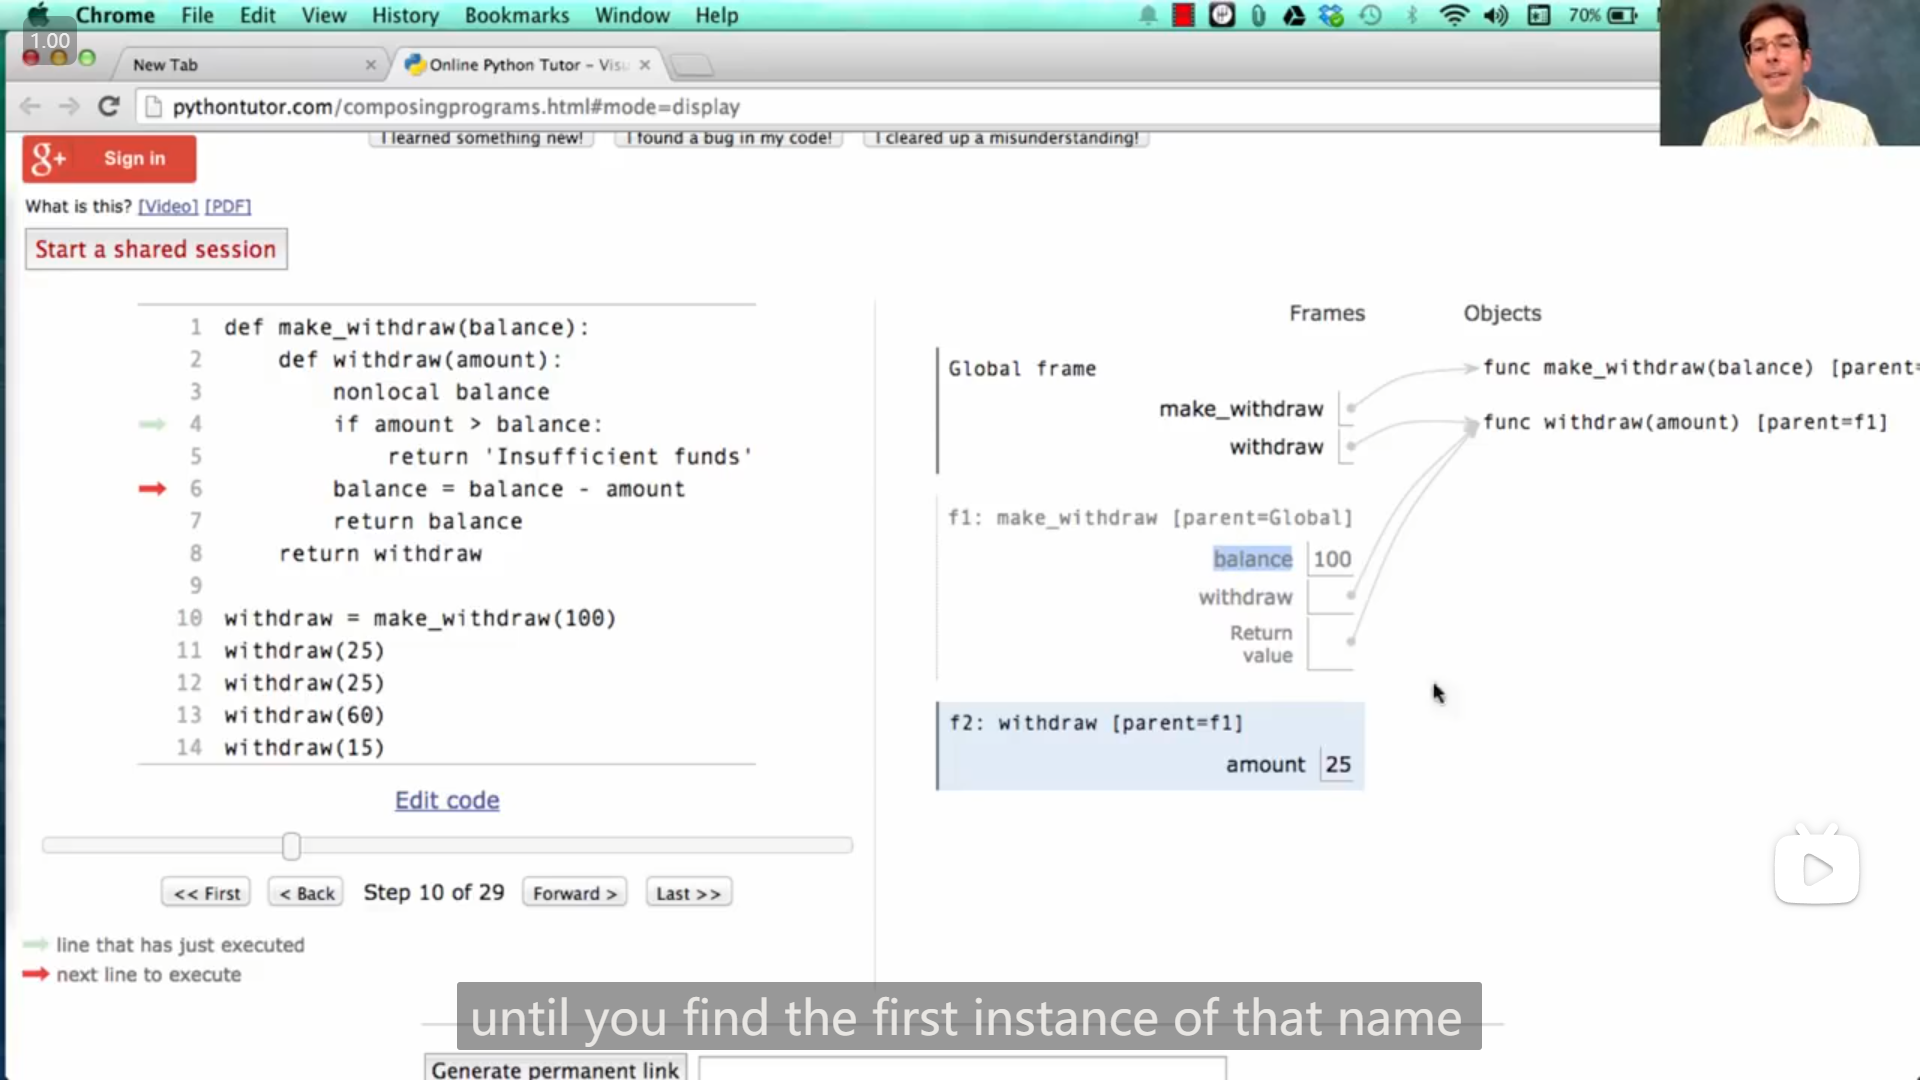Click the address bar URL
The width and height of the screenshot is (1920, 1080).
(456, 107)
